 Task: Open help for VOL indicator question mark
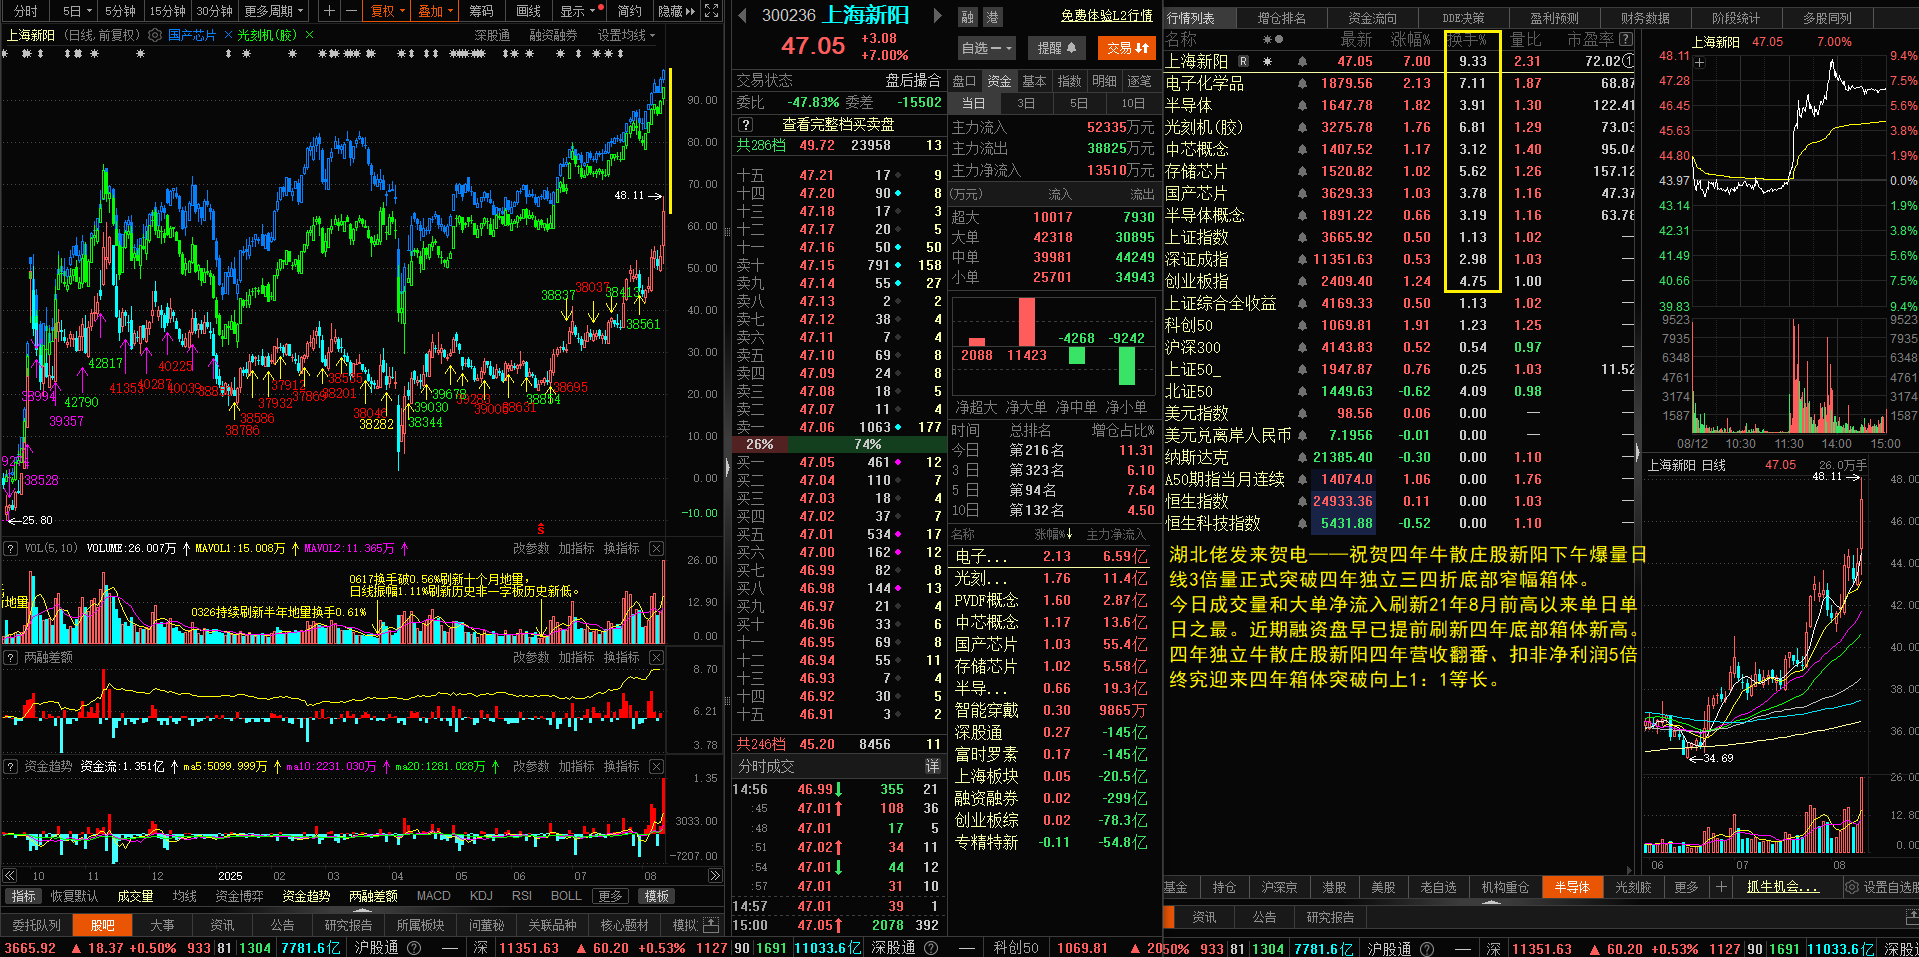11,549
